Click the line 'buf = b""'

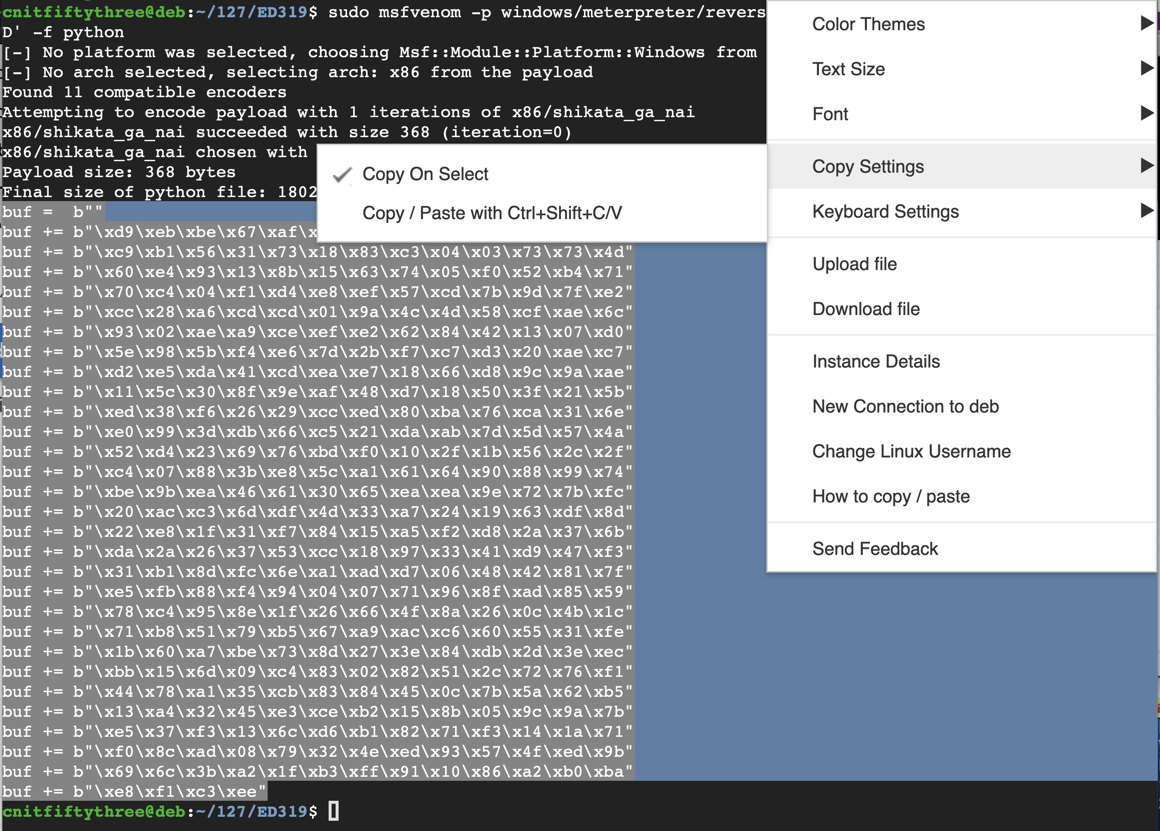coord(52,212)
